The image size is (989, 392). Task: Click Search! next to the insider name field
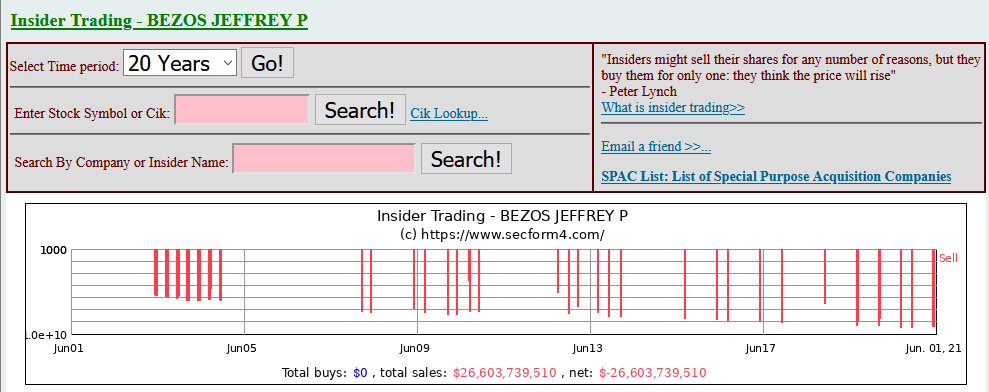coord(466,158)
